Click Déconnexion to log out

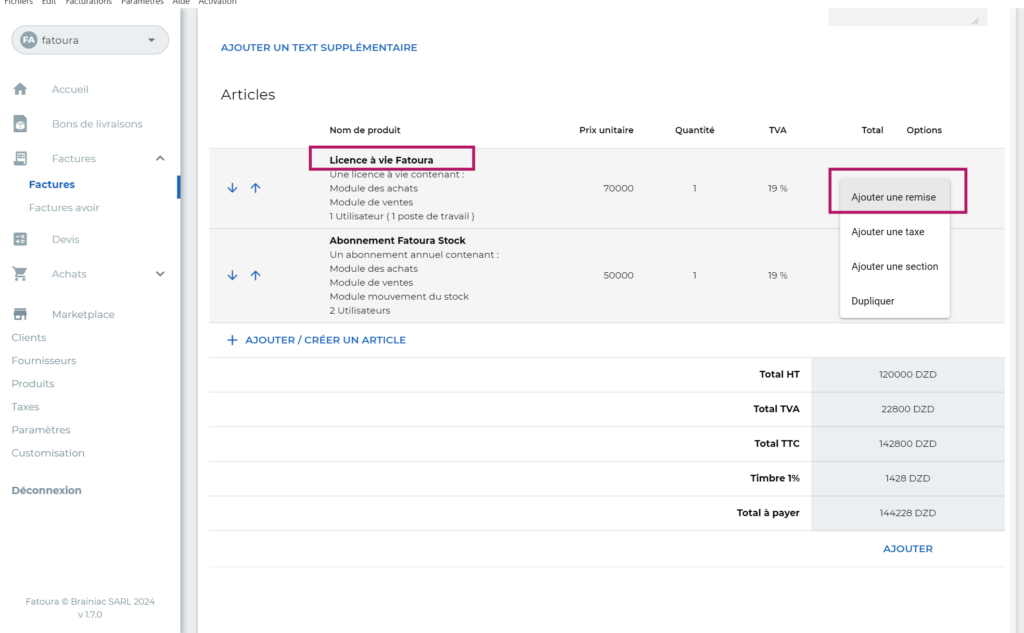46,490
